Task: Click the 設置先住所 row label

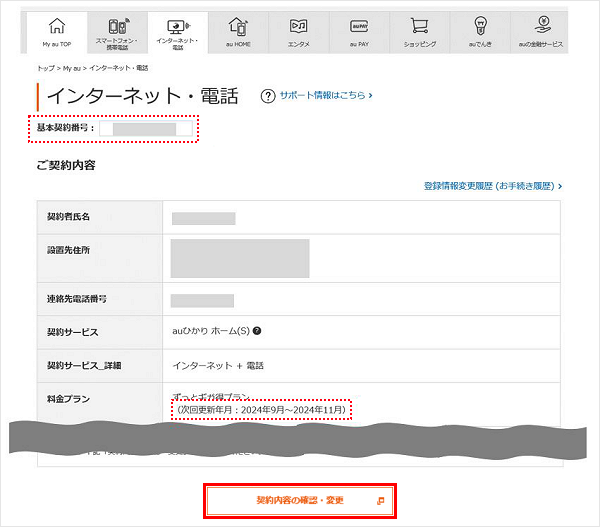Action: pyautogui.click(x=68, y=250)
